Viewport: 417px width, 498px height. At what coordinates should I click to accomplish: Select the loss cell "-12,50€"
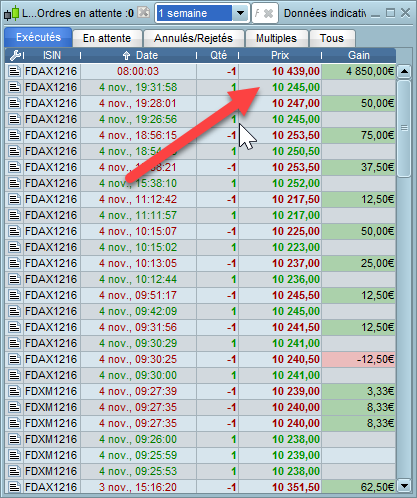(x=359, y=359)
